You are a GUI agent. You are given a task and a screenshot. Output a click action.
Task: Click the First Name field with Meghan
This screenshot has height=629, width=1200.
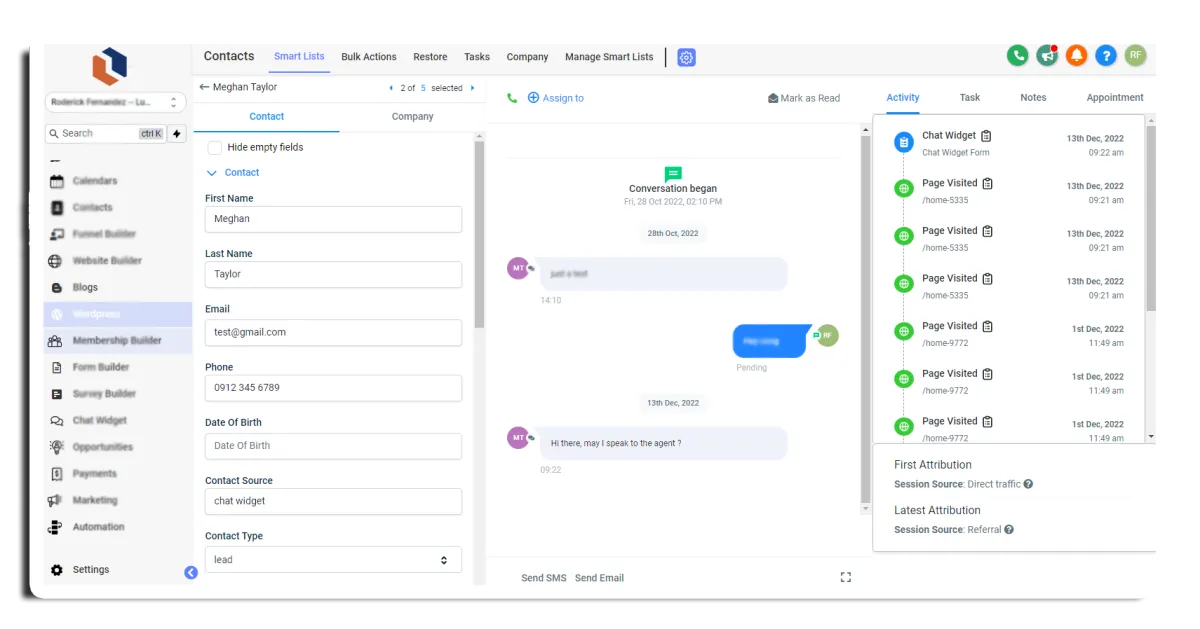(x=333, y=219)
